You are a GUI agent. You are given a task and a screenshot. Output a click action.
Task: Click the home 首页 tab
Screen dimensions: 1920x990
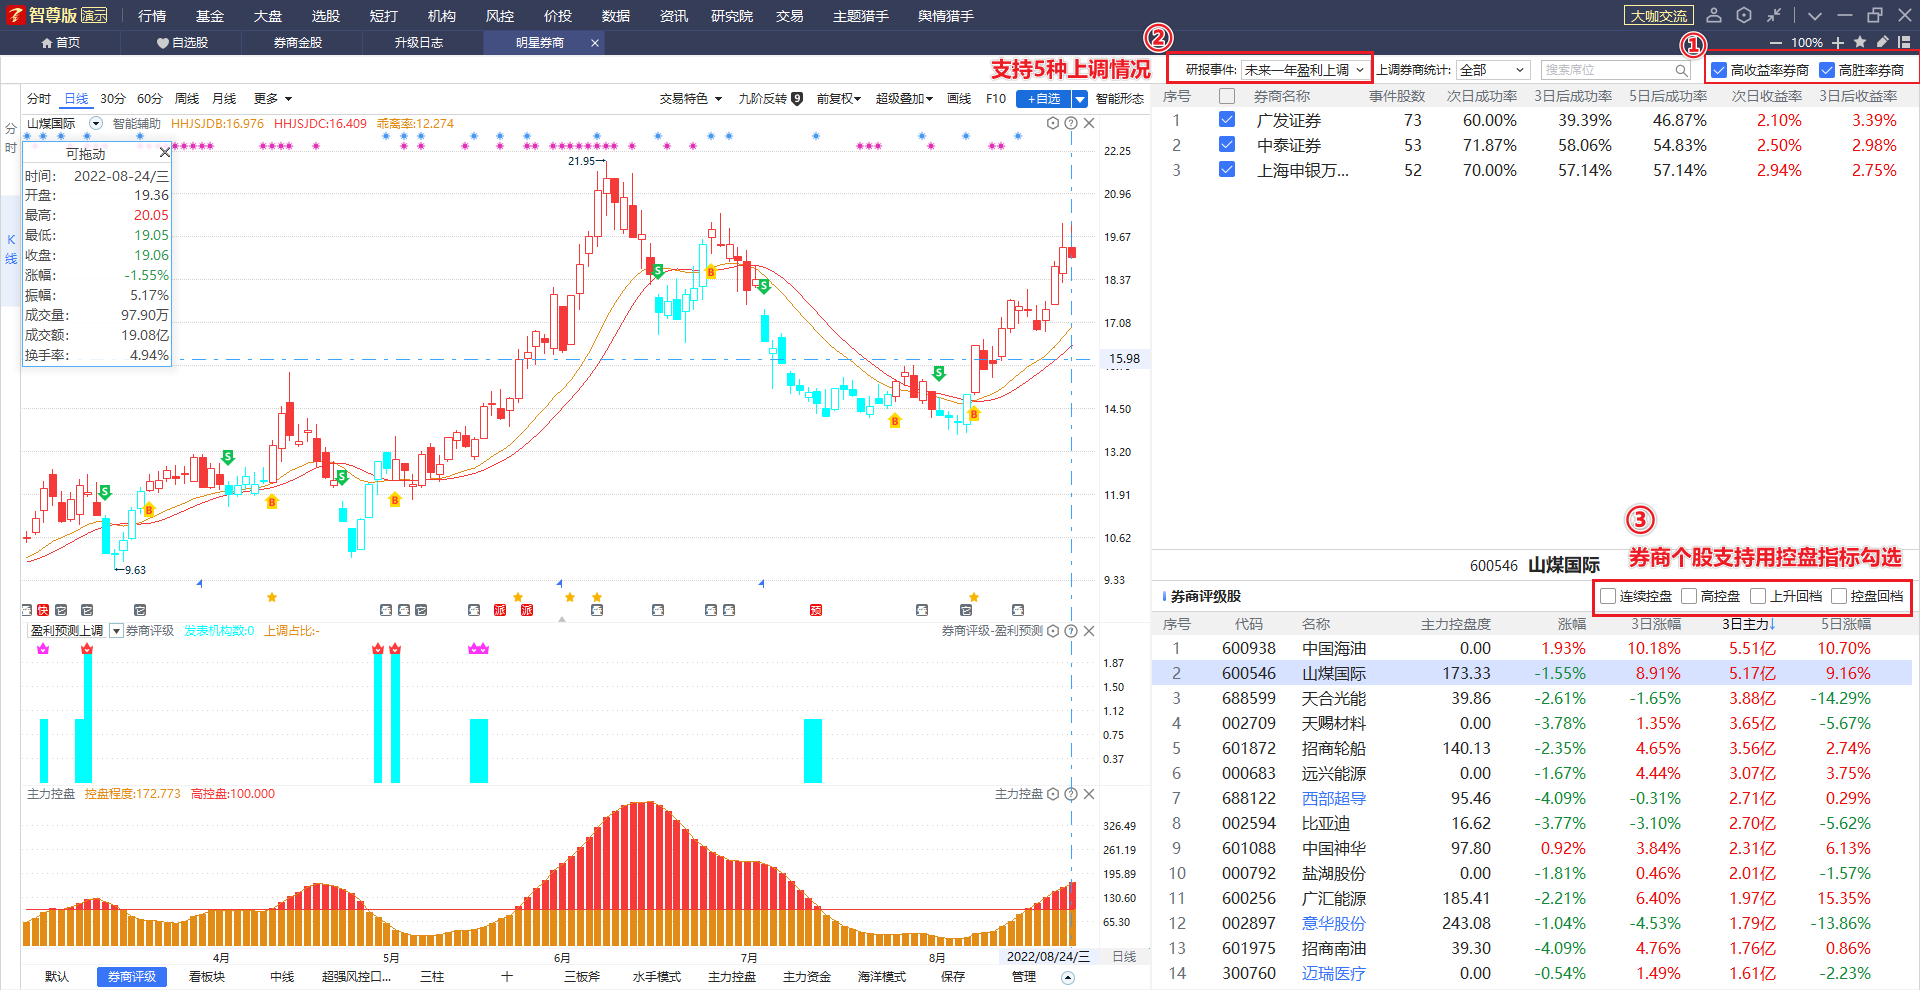pyautogui.click(x=61, y=42)
